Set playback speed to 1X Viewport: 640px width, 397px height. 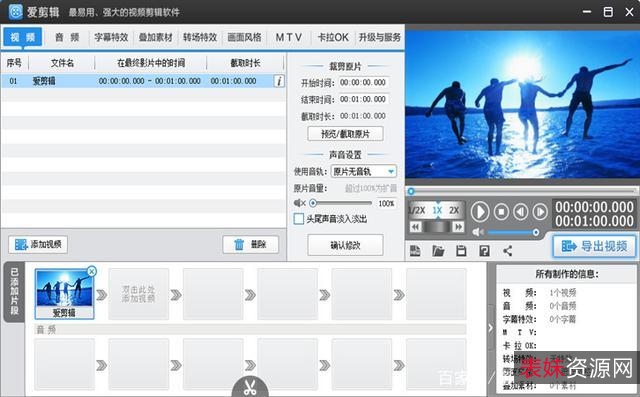[437, 211]
